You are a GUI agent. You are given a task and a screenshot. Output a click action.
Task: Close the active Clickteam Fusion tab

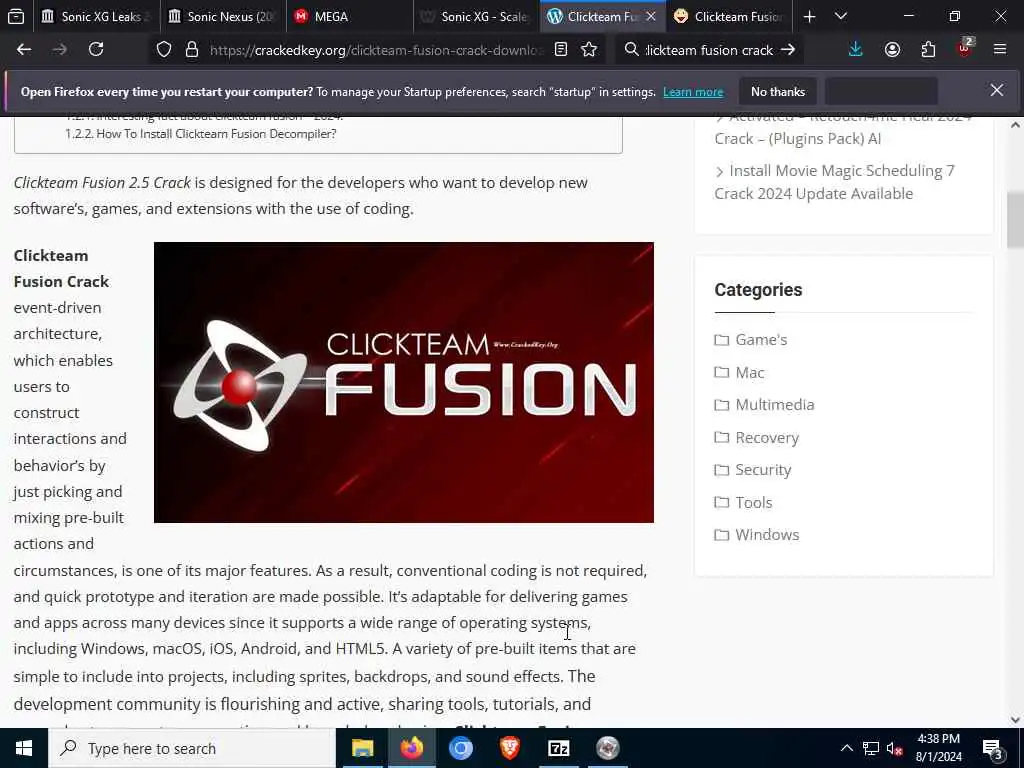tap(650, 17)
